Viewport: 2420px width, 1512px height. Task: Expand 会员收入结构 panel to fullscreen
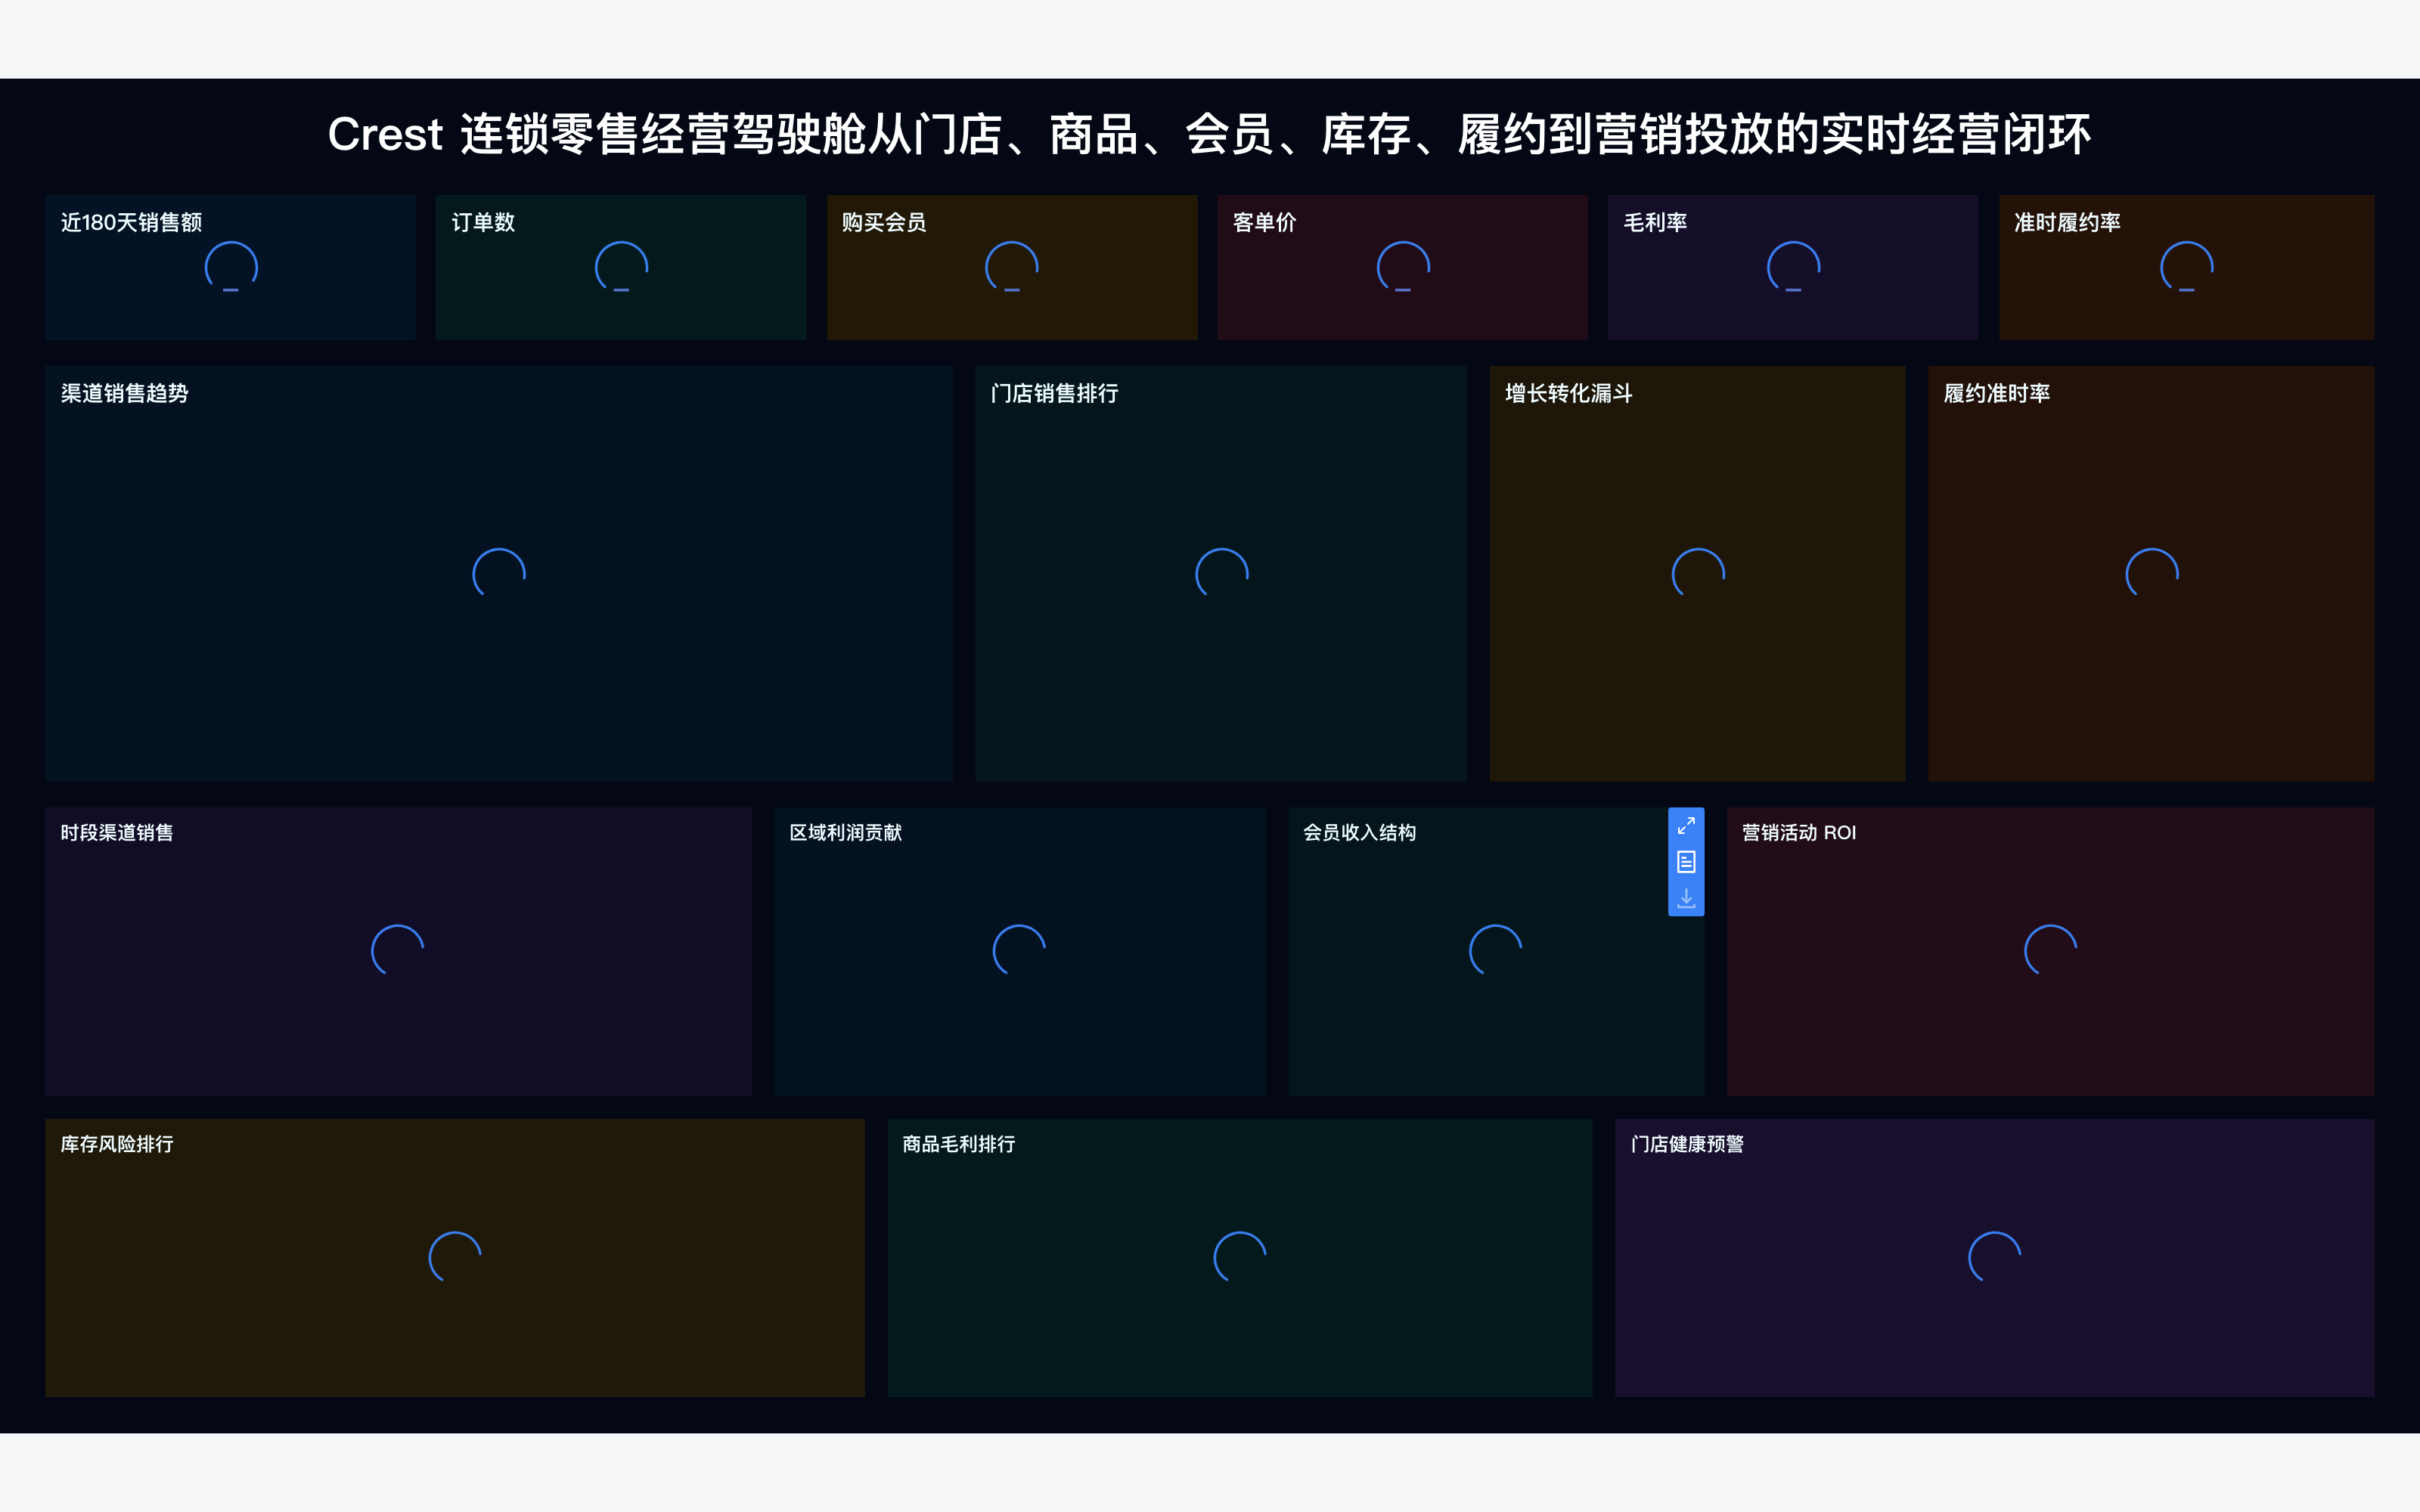click(x=1686, y=826)
